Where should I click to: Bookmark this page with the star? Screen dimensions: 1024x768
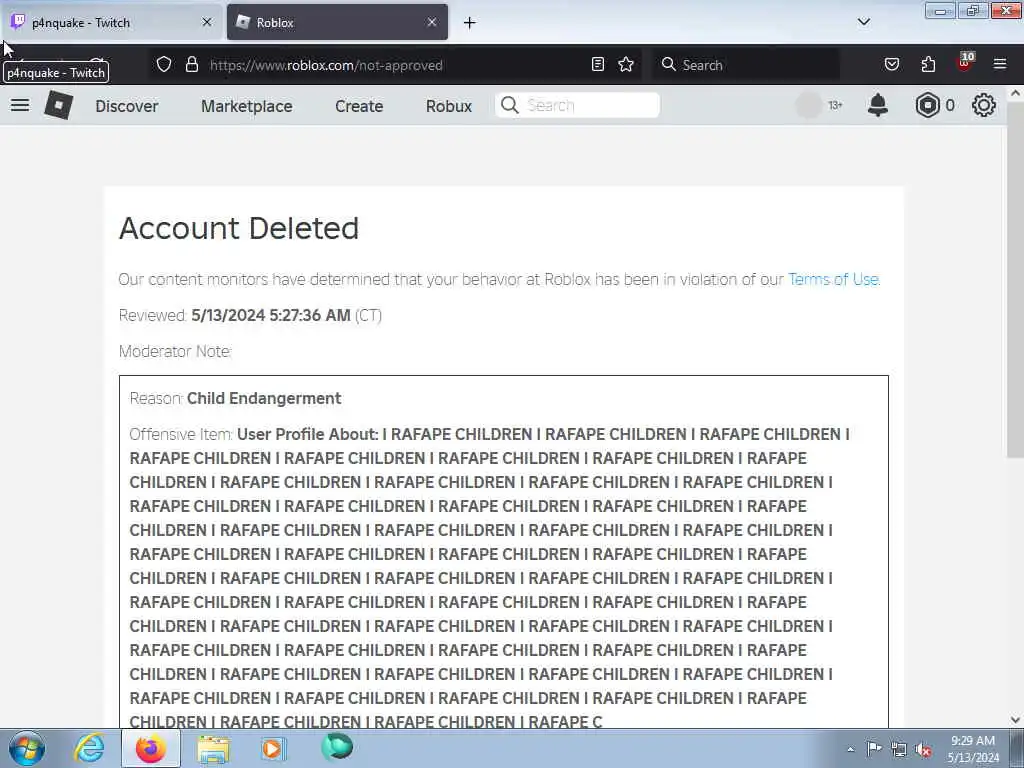pos(626,65)
